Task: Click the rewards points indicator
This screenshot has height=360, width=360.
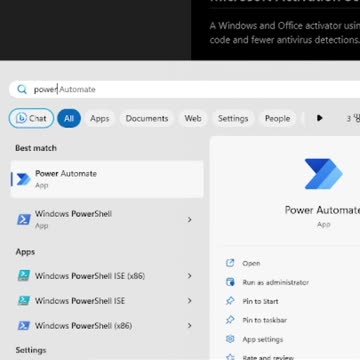Action: pyautogui.click(x=353, y=118)
